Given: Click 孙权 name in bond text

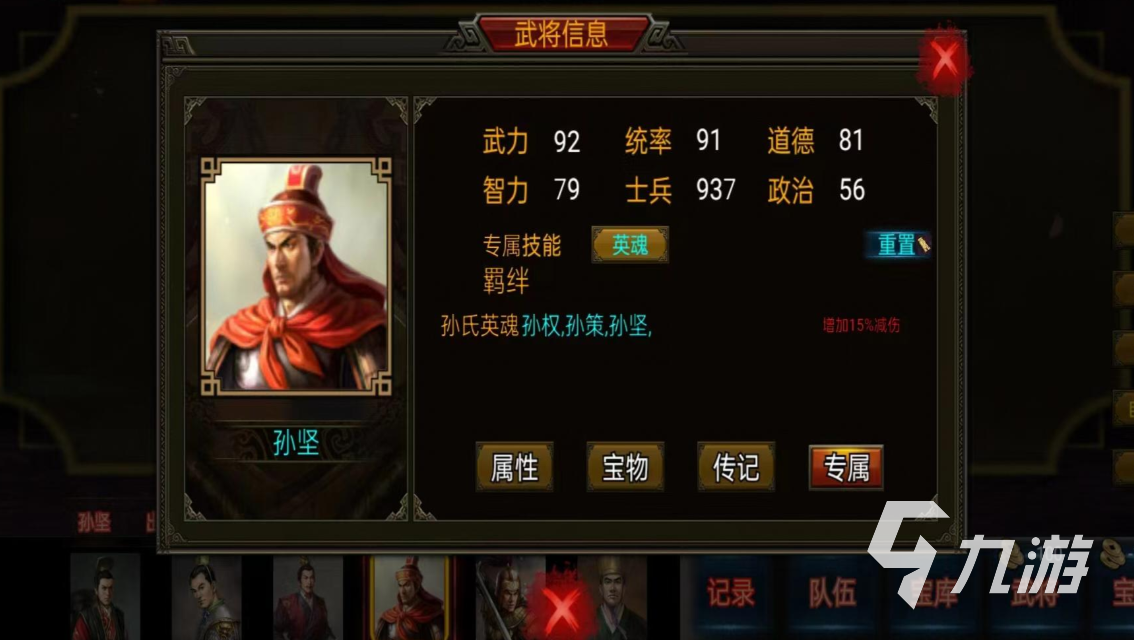Looking at the screenshot, I should coord(541,326).
